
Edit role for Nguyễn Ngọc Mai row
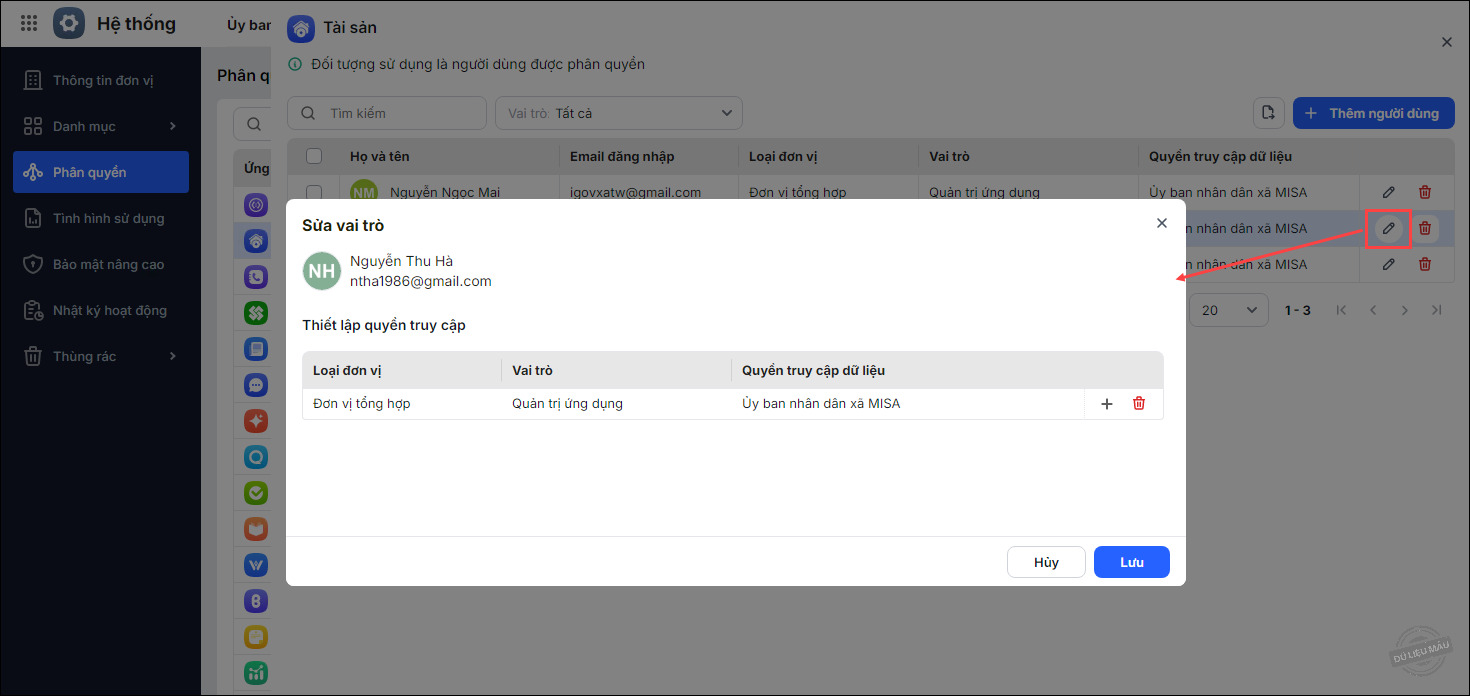coord(1388,192)
